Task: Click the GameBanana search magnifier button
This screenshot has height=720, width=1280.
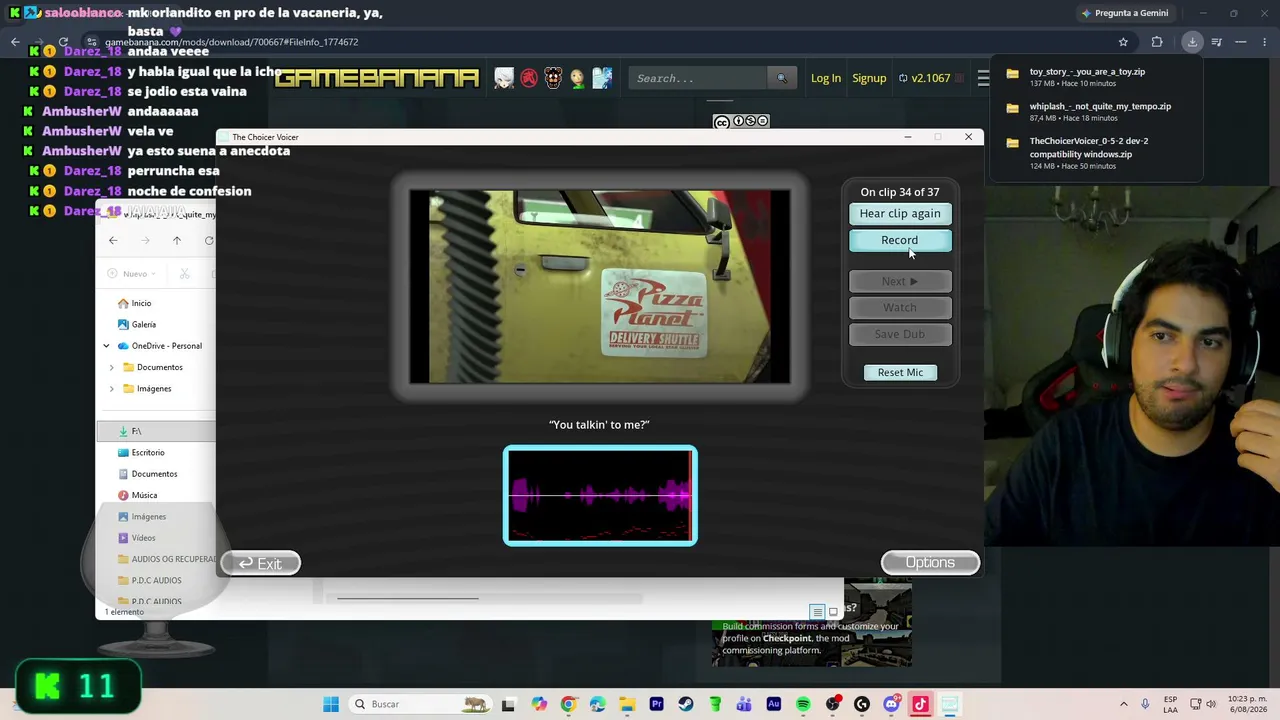Action: 782,78
